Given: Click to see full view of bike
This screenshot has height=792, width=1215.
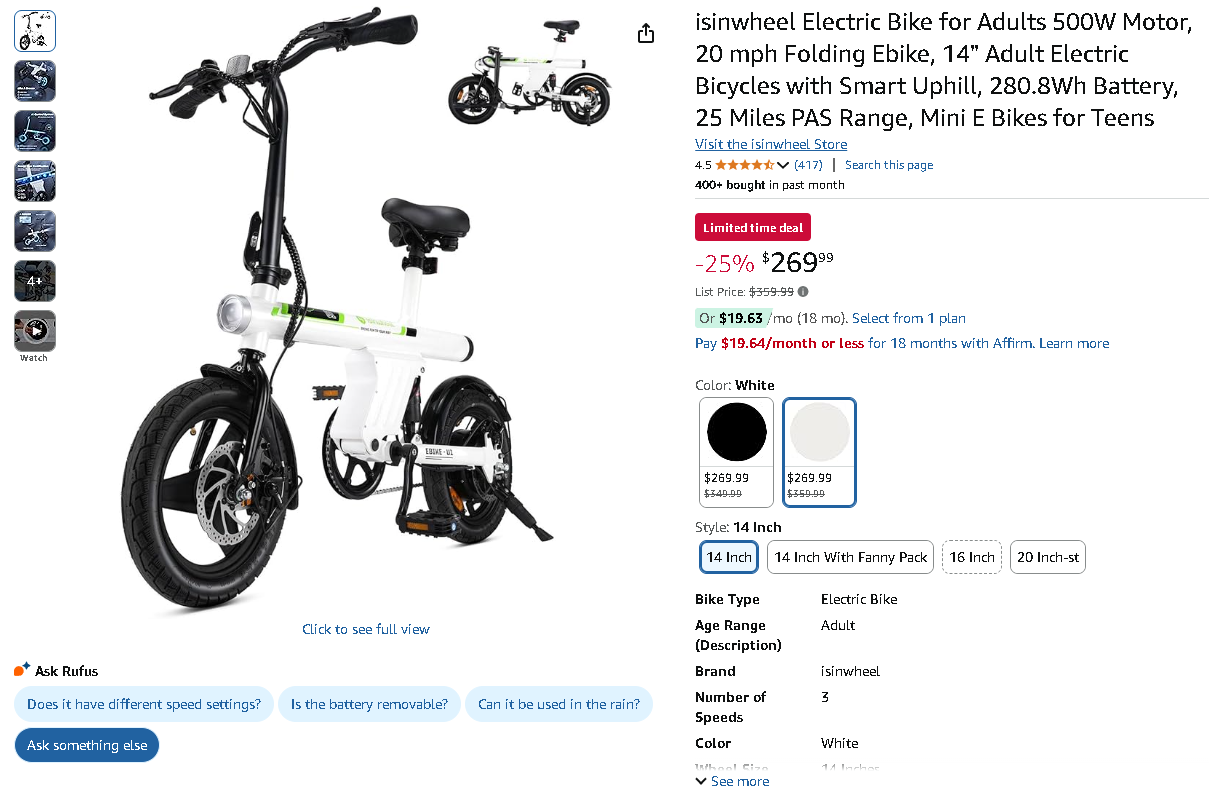Looking at the screenshot, I should (x=366, y=629).
